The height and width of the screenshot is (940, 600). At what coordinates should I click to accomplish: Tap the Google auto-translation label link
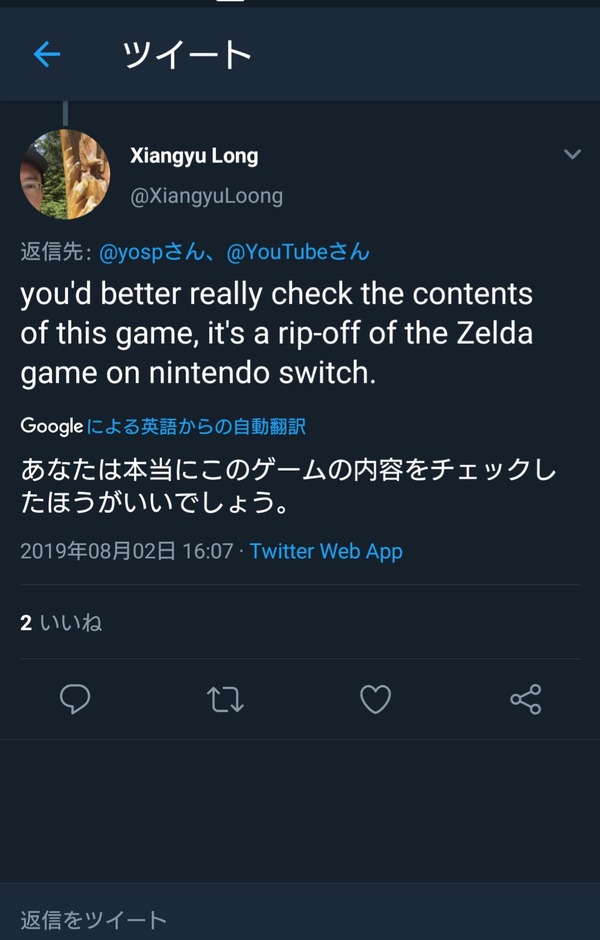click(197, 426)
